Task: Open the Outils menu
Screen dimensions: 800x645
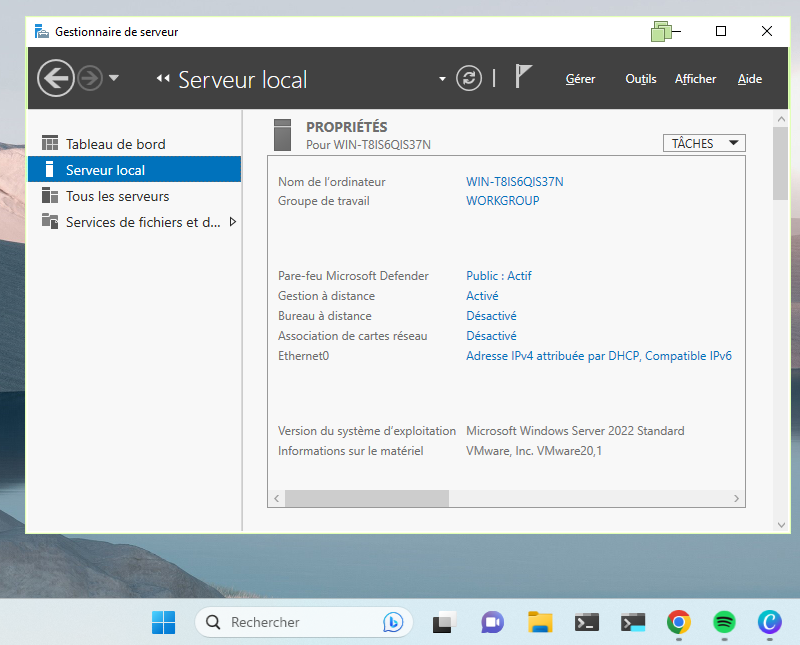Action: coord(640,78)
